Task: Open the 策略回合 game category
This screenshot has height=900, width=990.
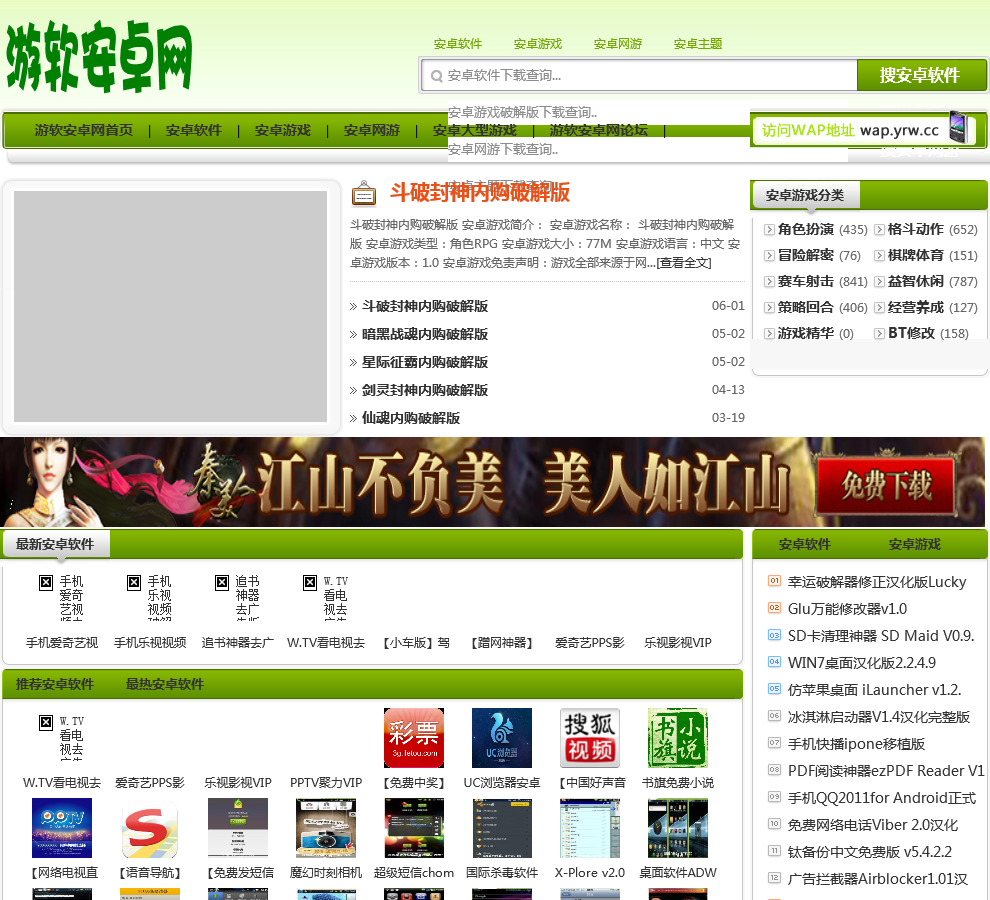Action: click(x=806, y=307)
